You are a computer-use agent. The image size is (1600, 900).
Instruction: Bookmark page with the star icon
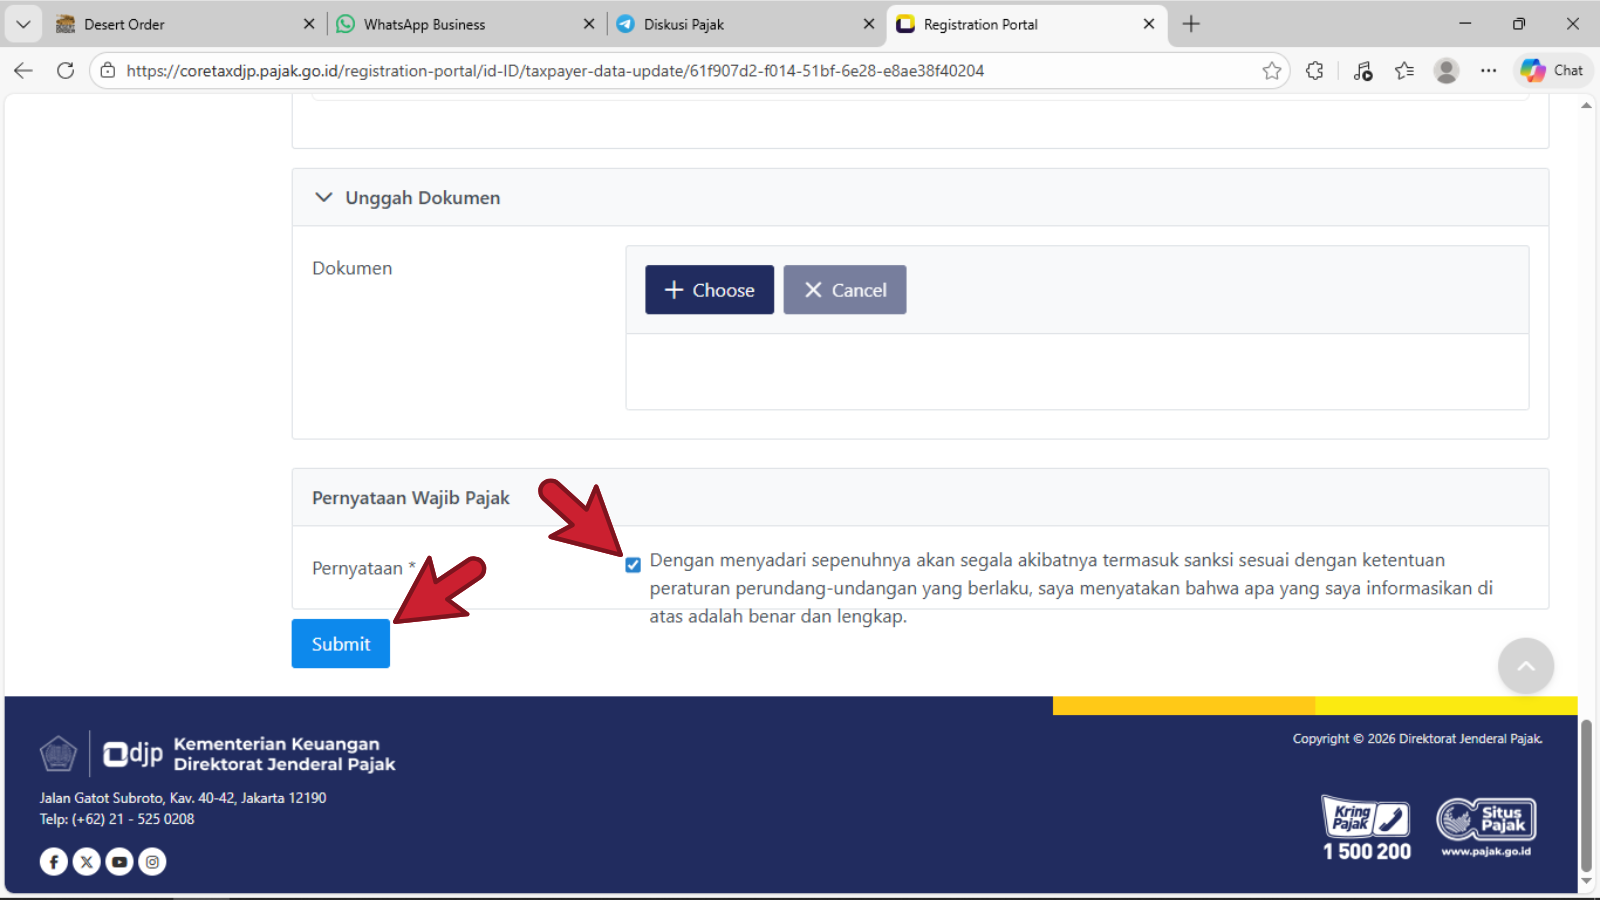click(x=1271, y=71)
